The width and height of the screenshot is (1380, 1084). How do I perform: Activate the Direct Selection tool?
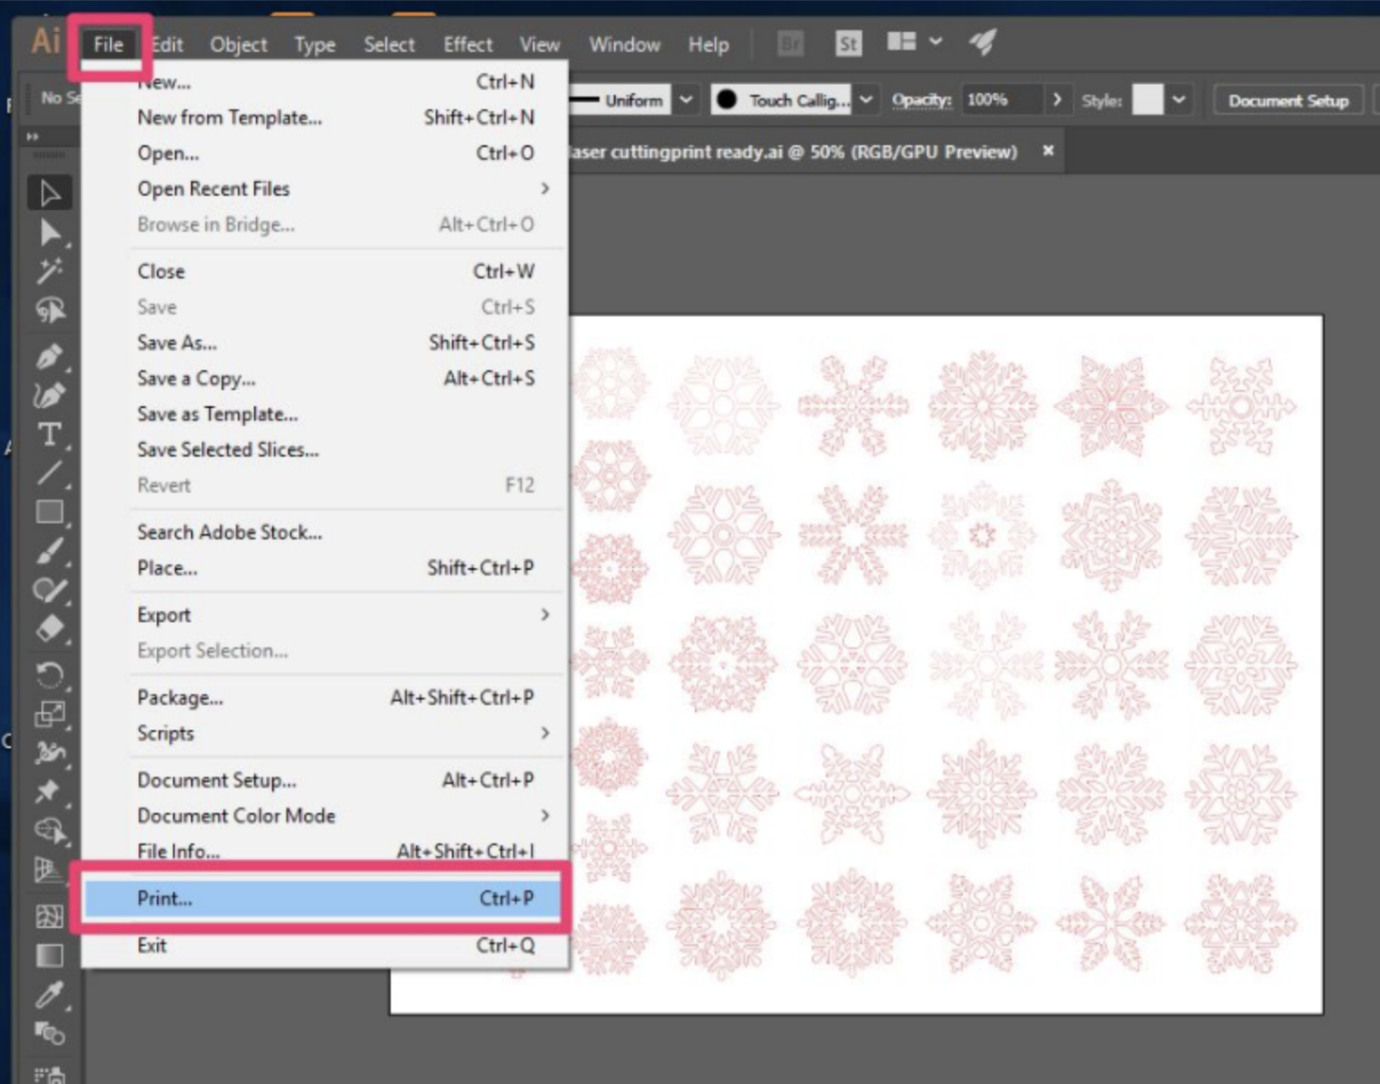(x=49, y=232)
